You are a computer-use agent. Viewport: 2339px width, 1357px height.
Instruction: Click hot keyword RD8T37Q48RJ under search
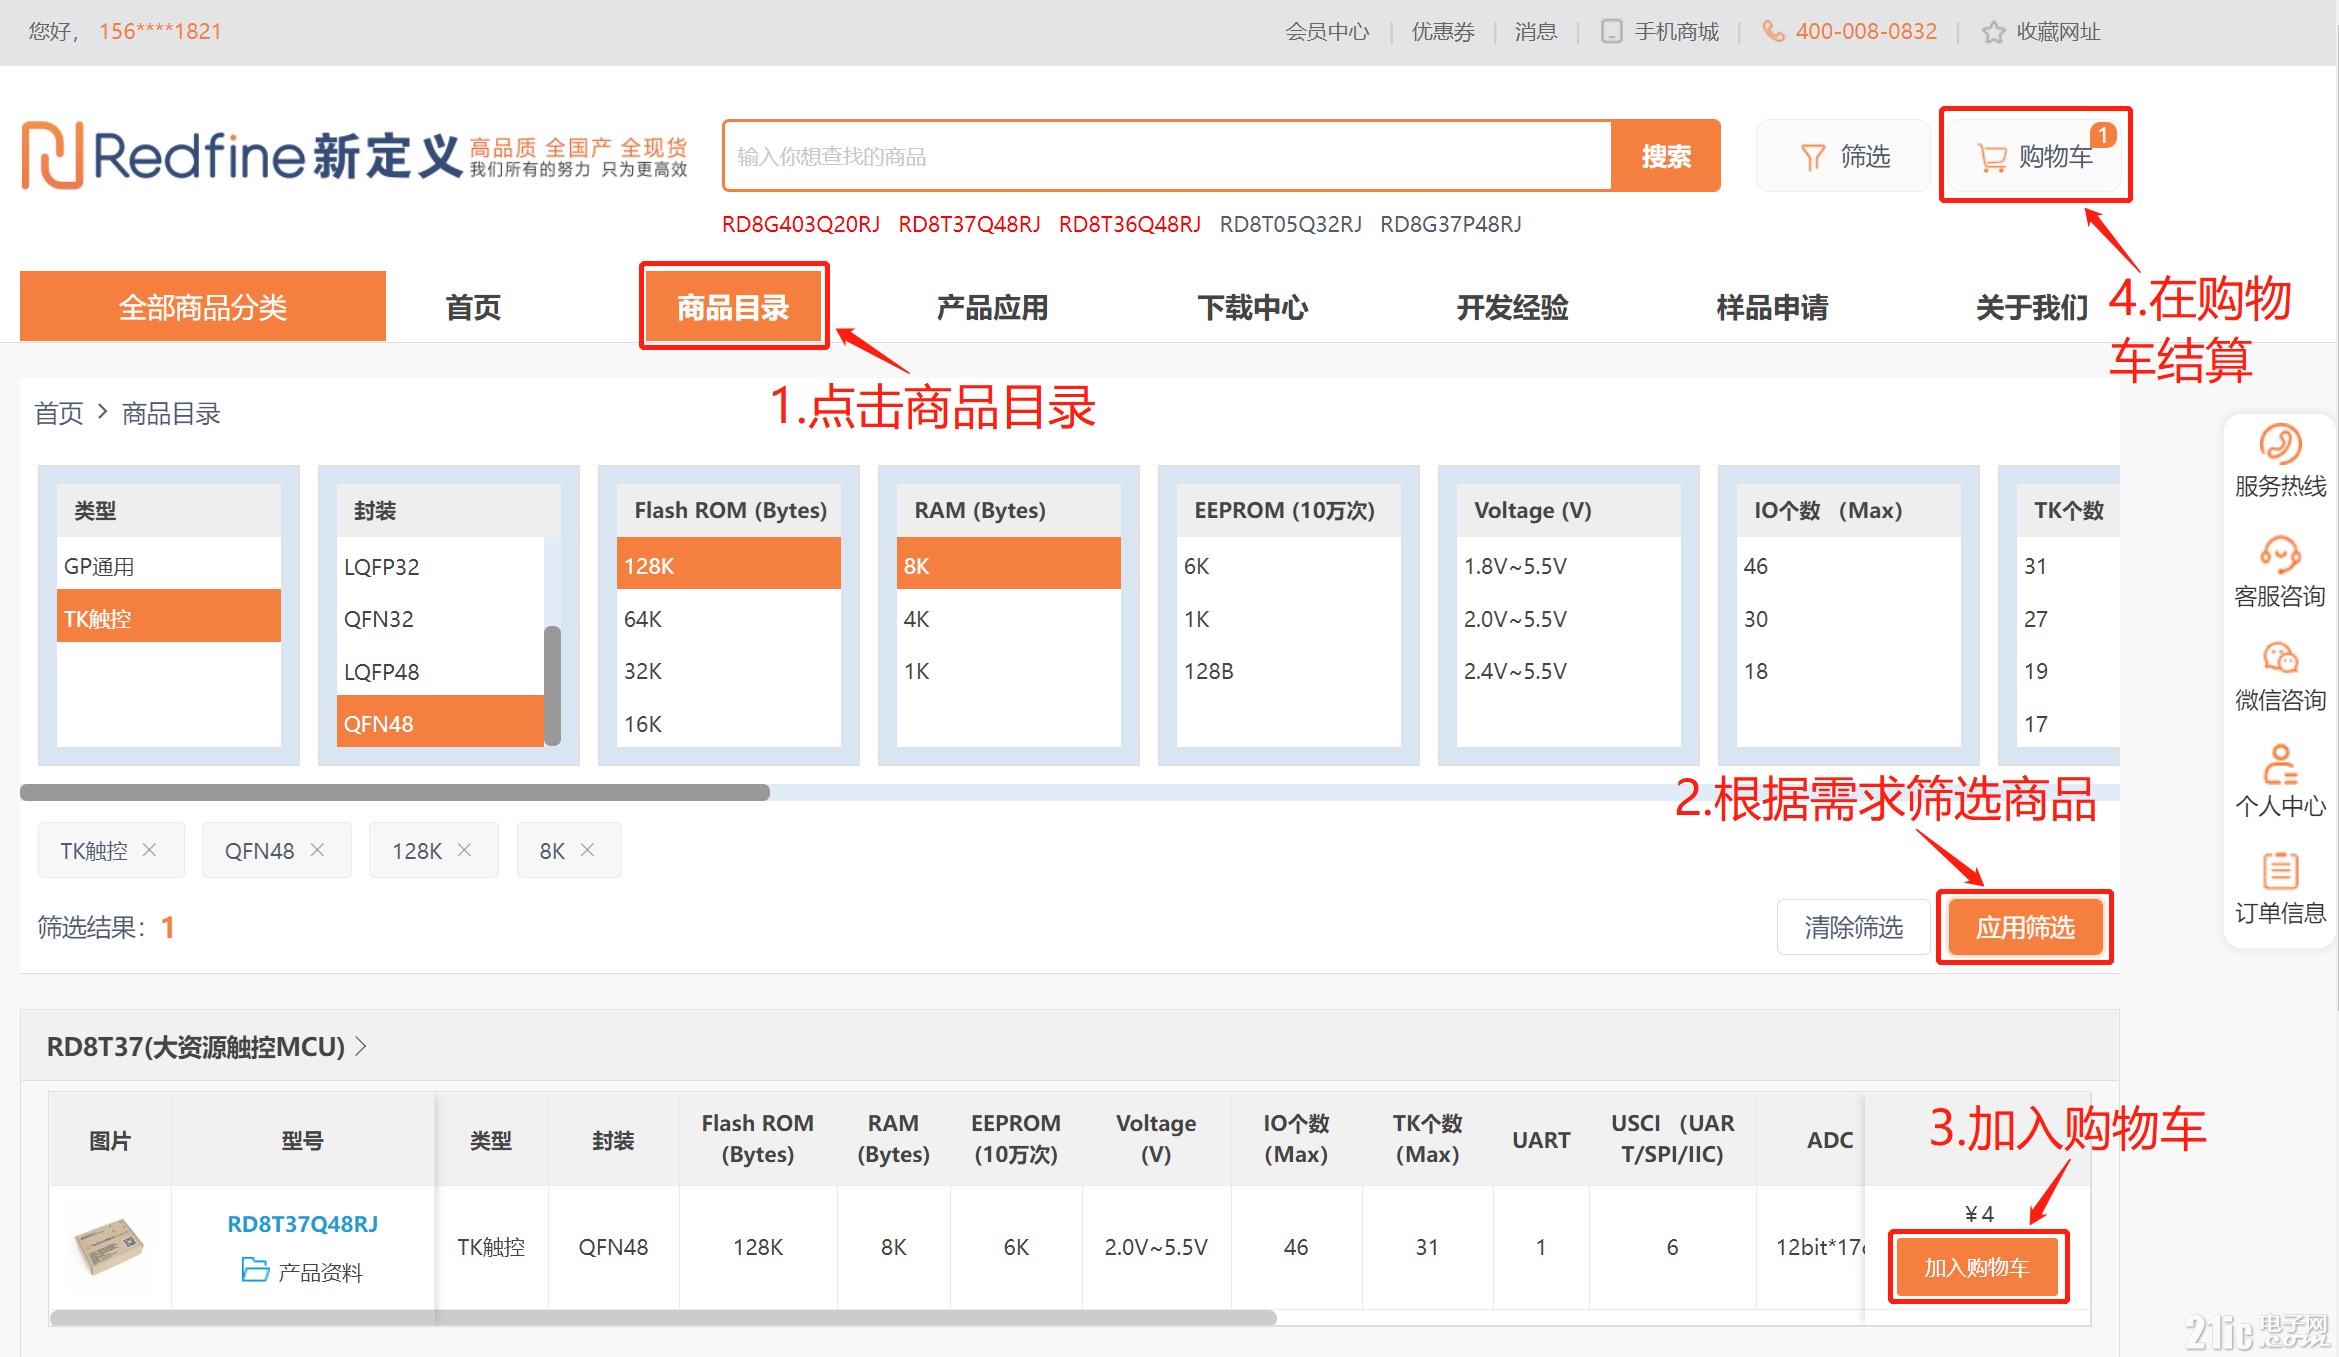969,224
